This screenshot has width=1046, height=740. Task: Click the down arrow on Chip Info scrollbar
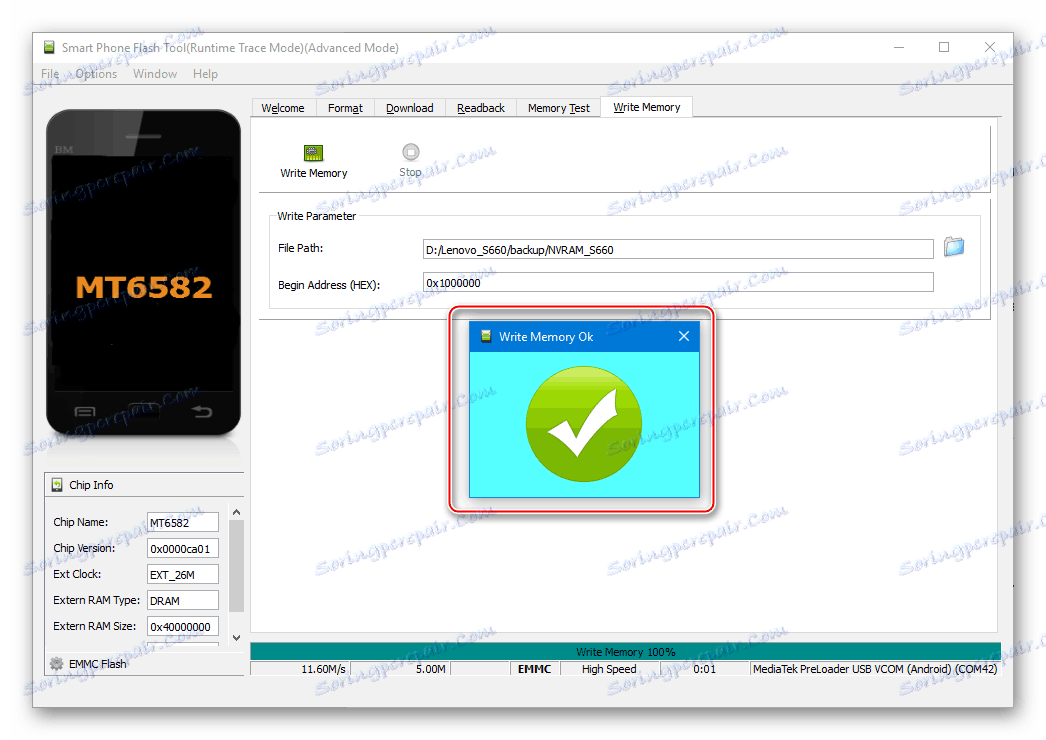236,637
